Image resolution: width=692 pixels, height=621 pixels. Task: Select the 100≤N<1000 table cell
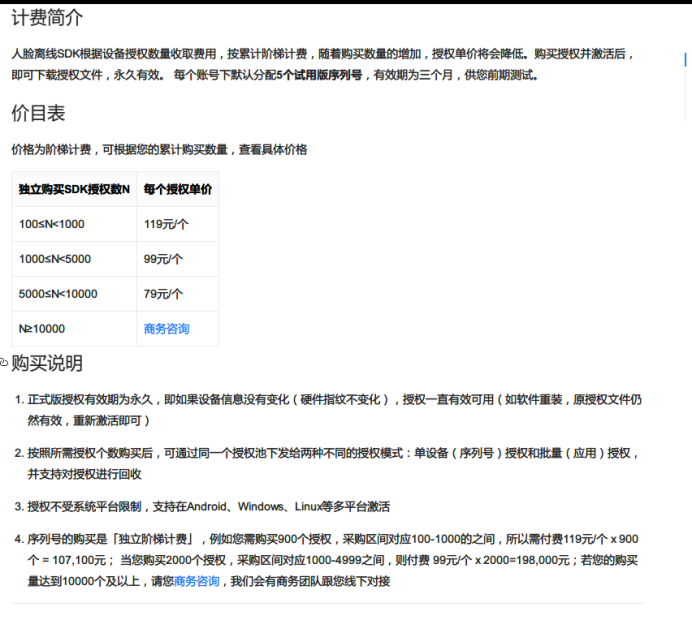click(74, 224)
